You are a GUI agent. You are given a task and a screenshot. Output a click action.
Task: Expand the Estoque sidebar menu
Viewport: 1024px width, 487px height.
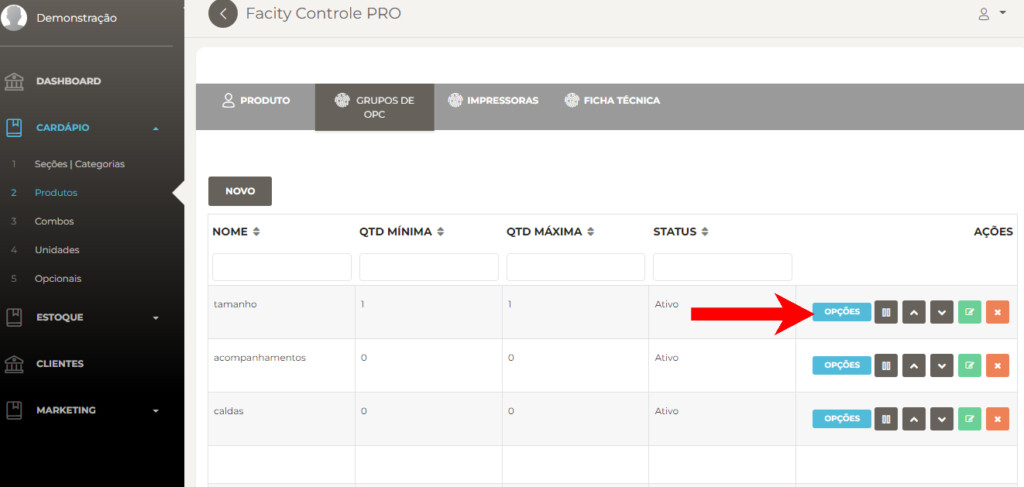click(155, 318)
